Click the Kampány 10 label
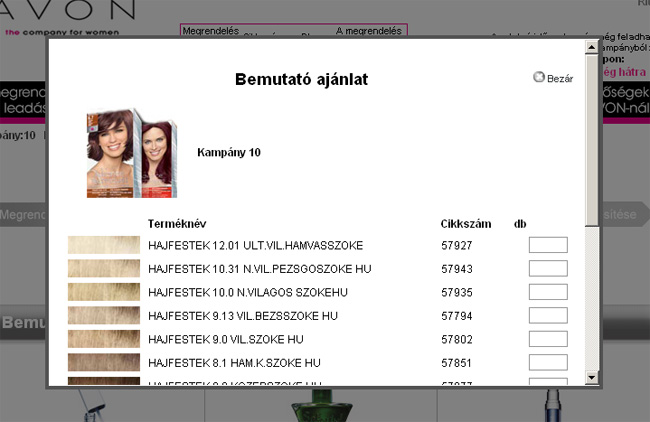 tap(229, 153)
